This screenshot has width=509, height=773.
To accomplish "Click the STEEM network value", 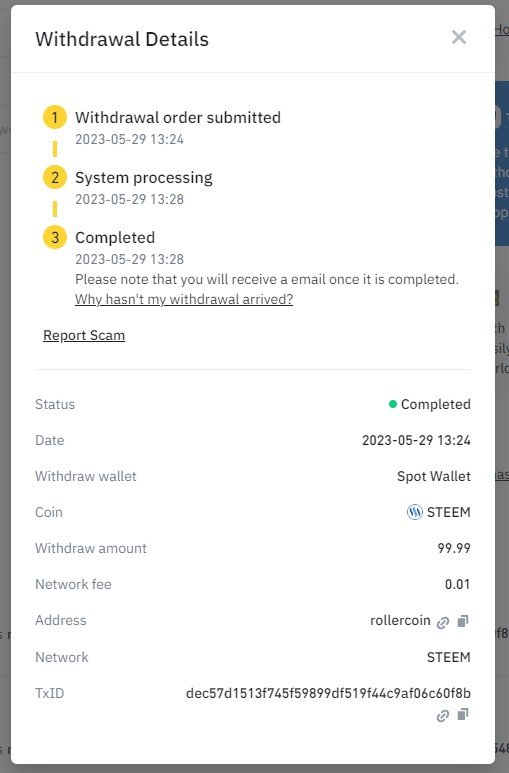I will [x=449, y=657].
